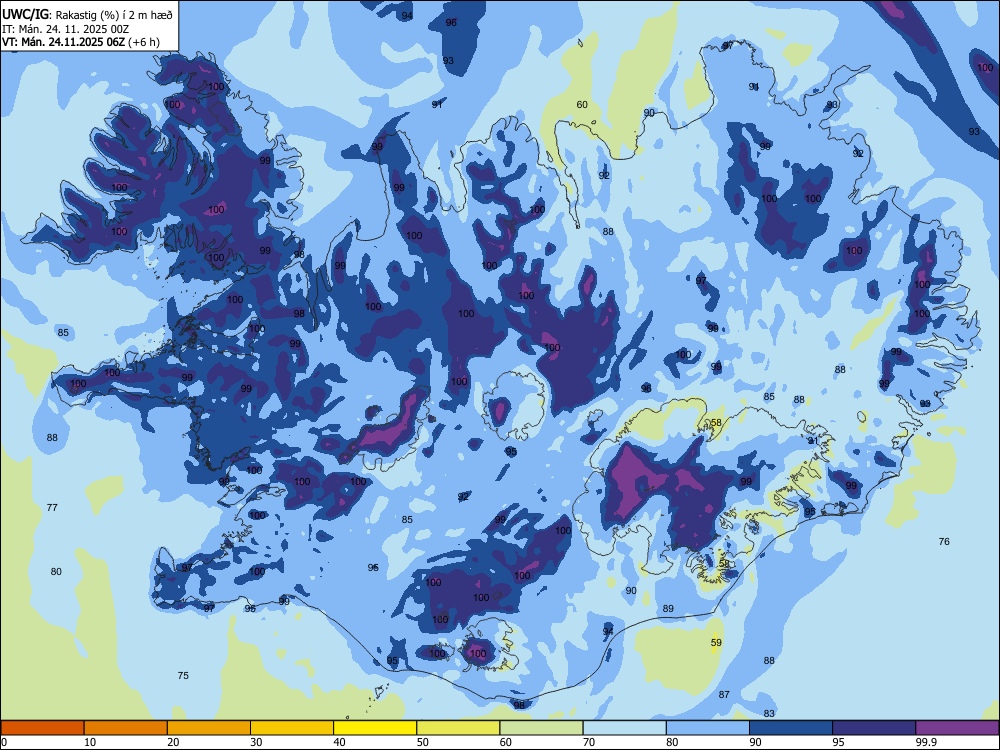Click the indigo 95–99.9 legend swatch
Image resolution: width=1000 pixels, height=750 pixels.
874,728
